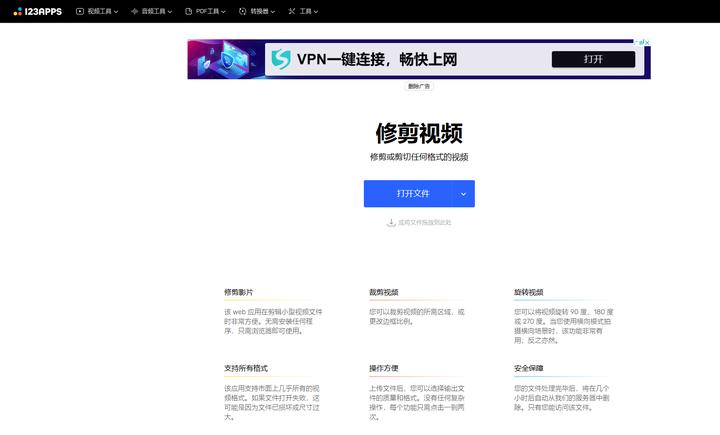This screenshot has width=720, height=435.
Task: Click the converter circular icon
Action: (x=242, y=11)
